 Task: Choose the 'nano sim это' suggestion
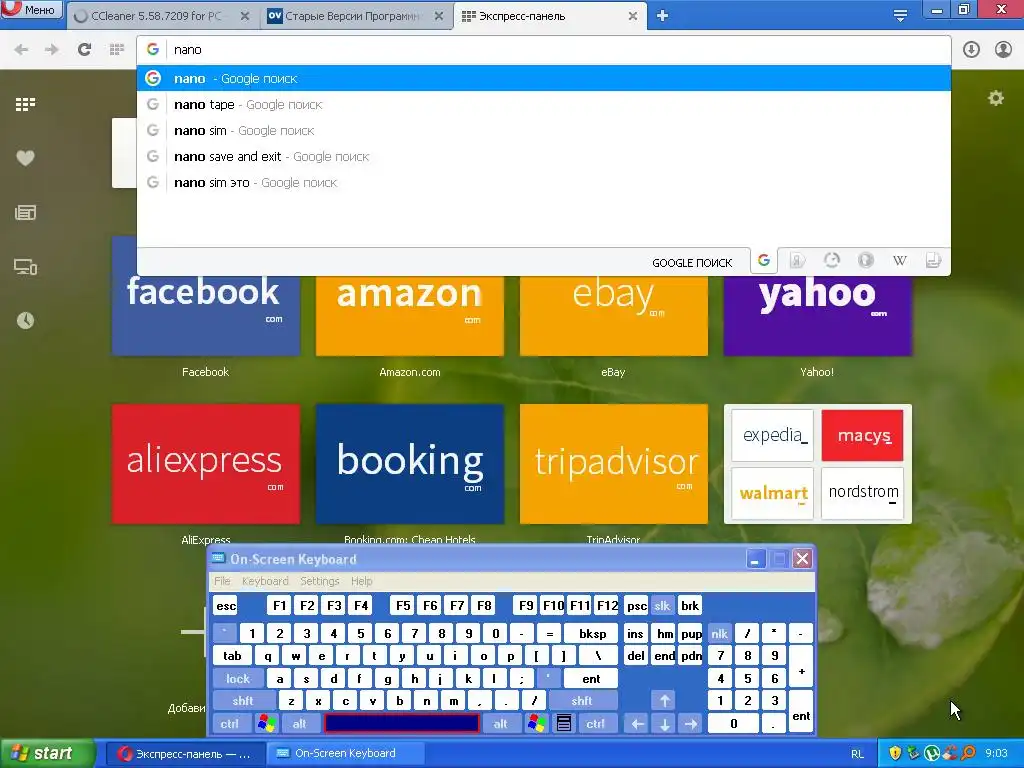543,183
